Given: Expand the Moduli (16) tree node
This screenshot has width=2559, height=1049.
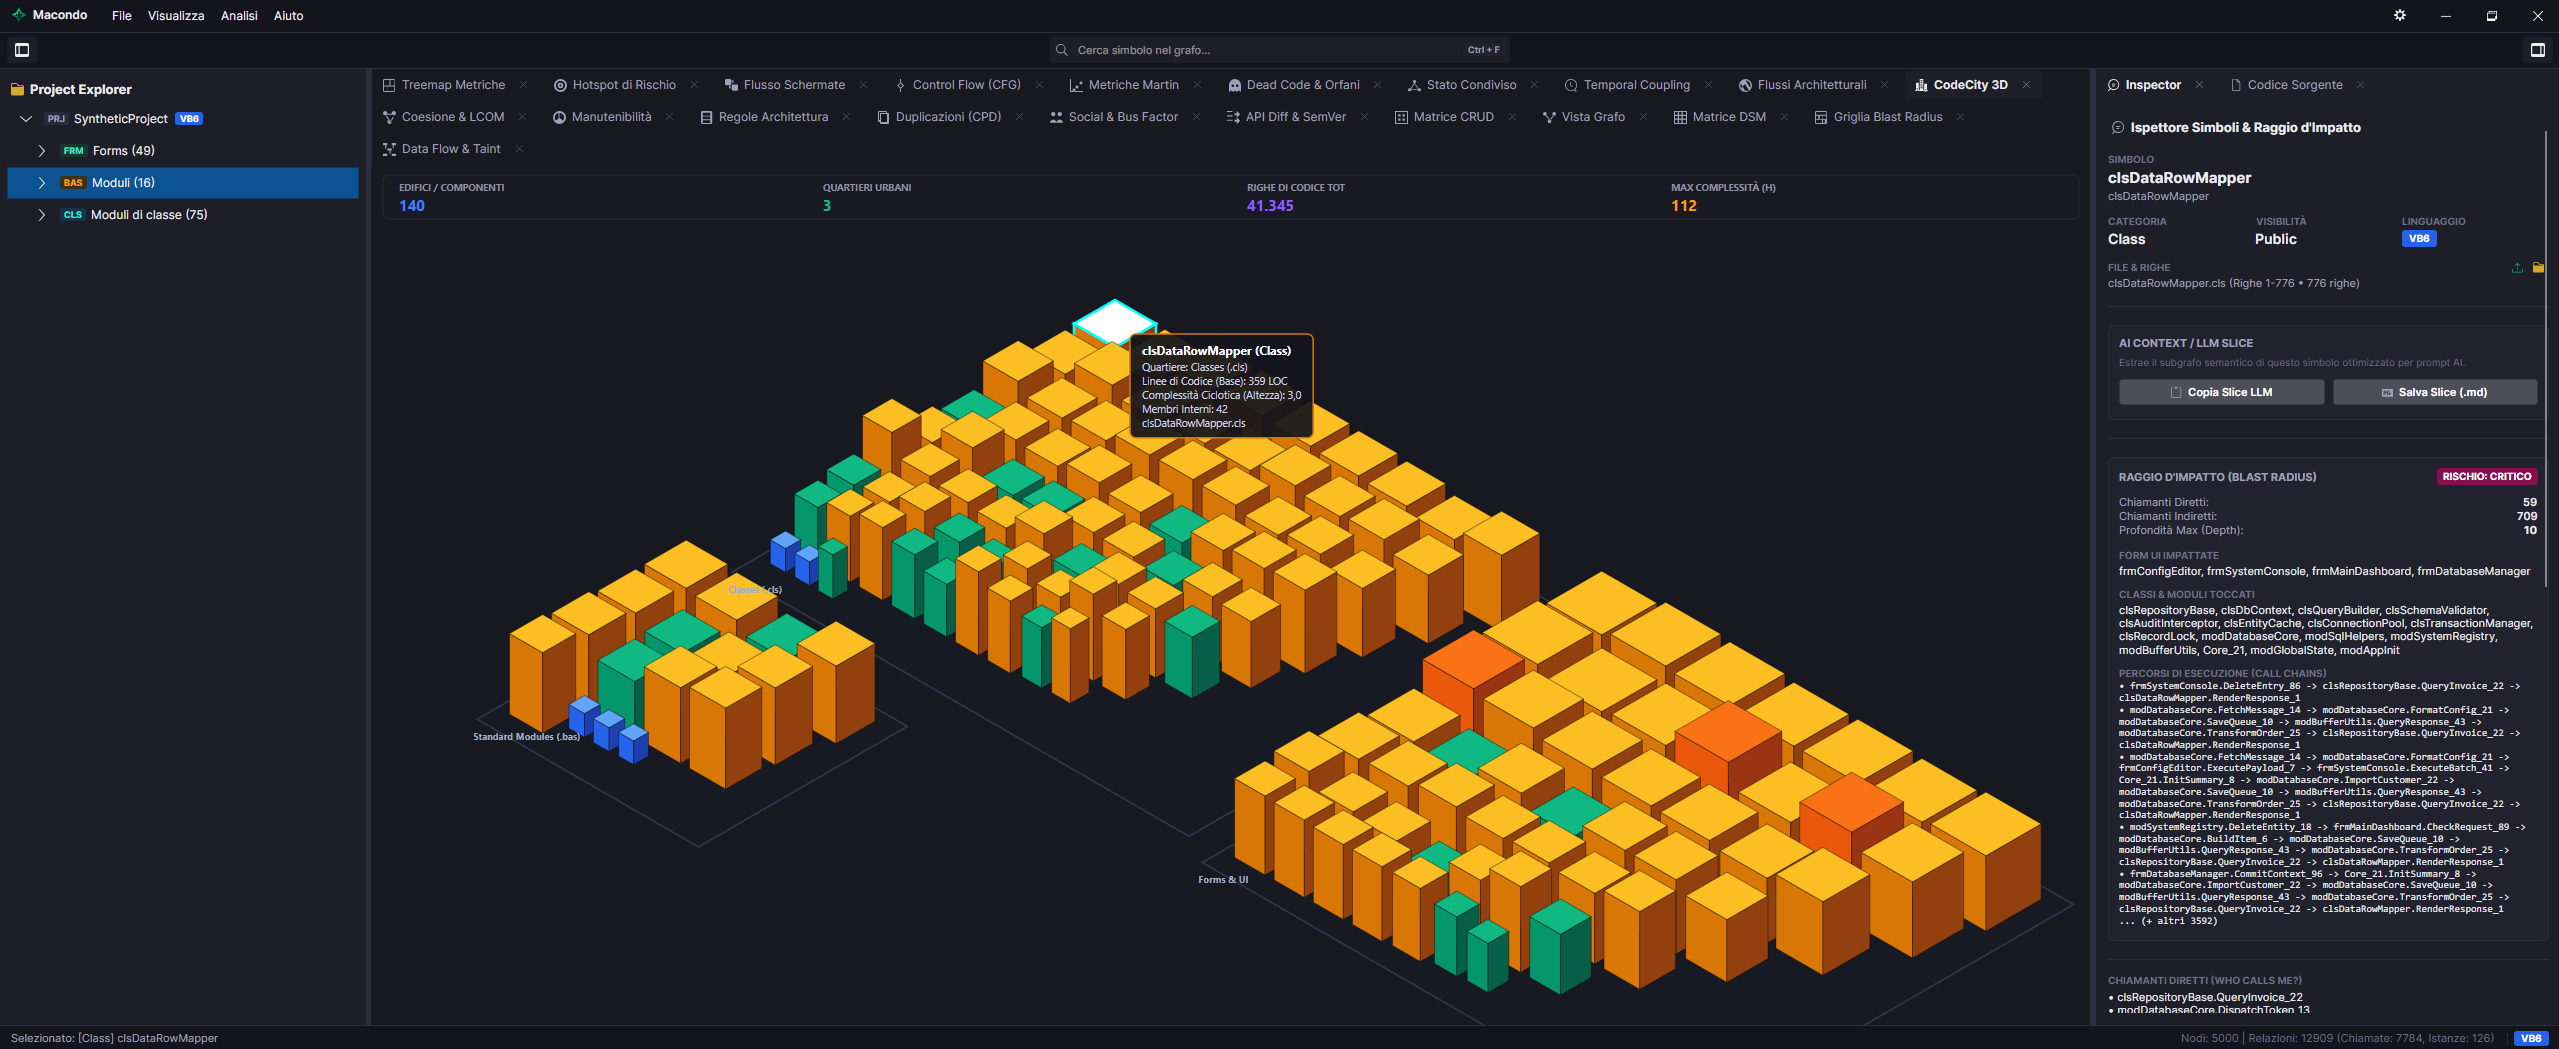Looking at the screenshot, I should [x=41, y=183].
